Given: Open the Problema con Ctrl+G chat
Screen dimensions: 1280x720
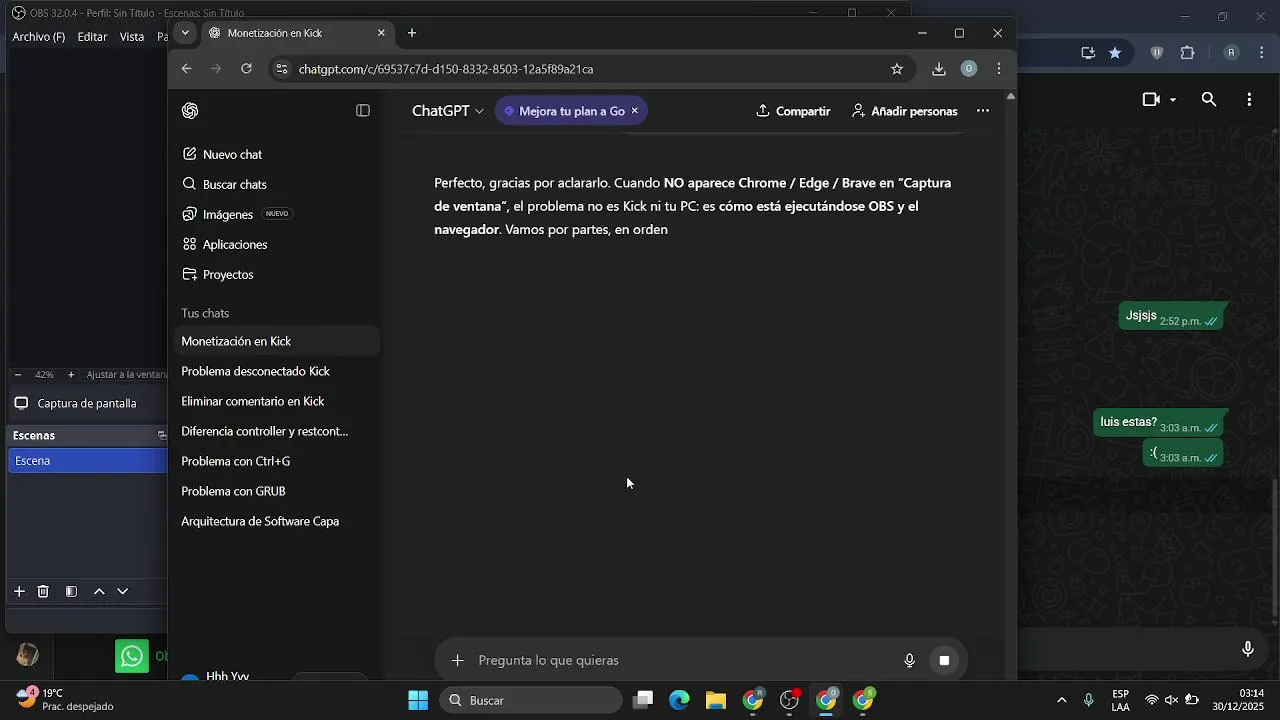Looking at the screenshot, I should [x=277, y=461].
